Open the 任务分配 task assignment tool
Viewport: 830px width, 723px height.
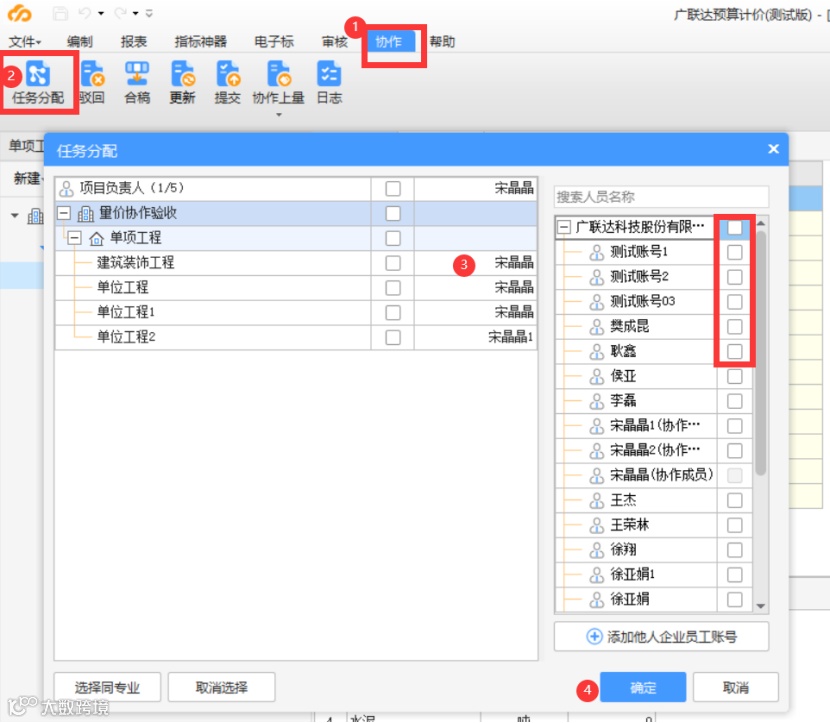point(38,83)
